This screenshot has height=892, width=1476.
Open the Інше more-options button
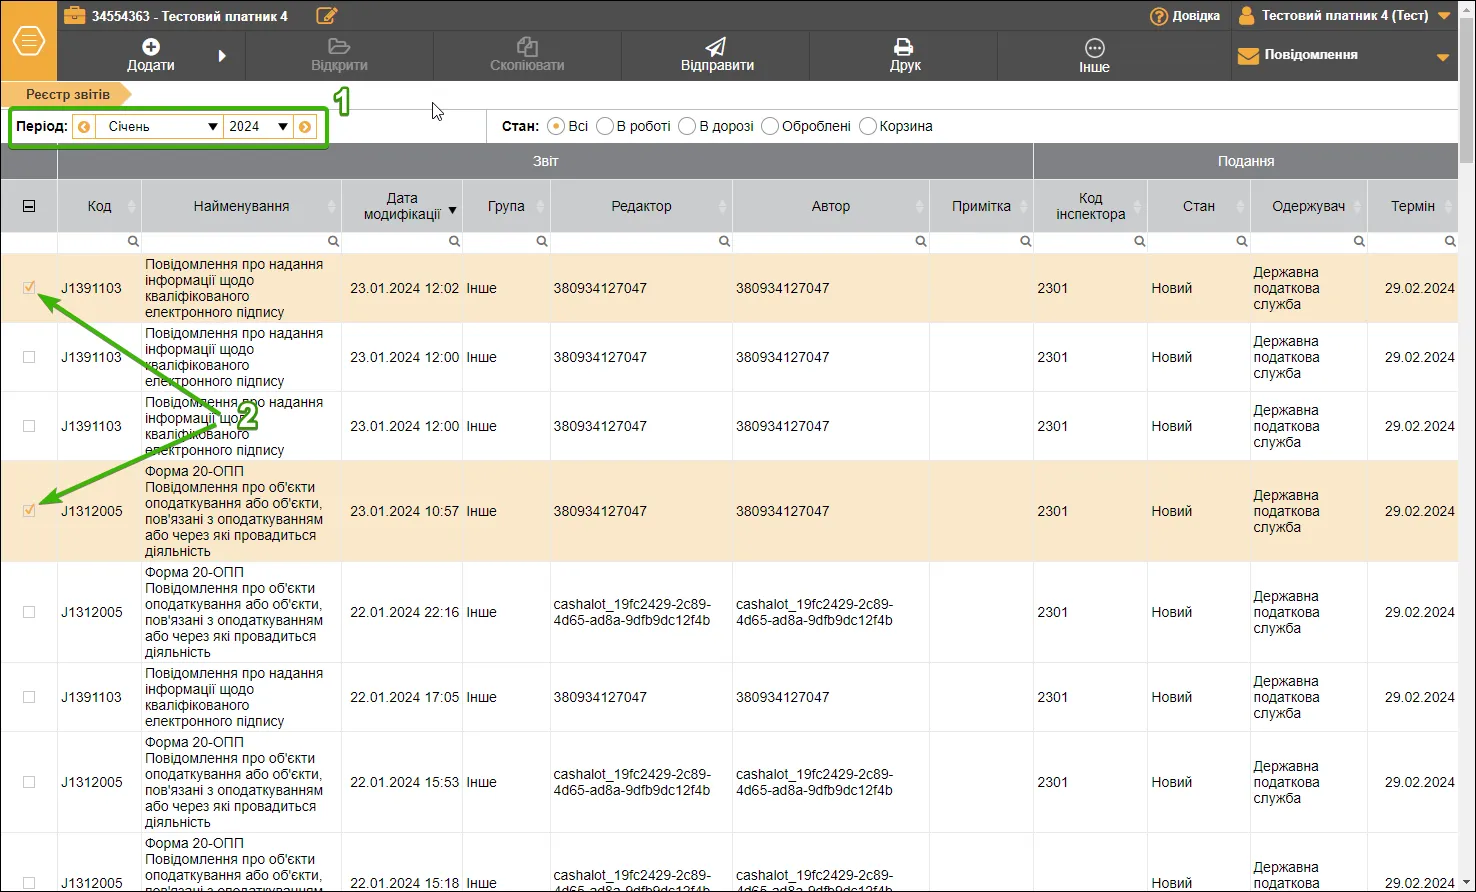1094,55
